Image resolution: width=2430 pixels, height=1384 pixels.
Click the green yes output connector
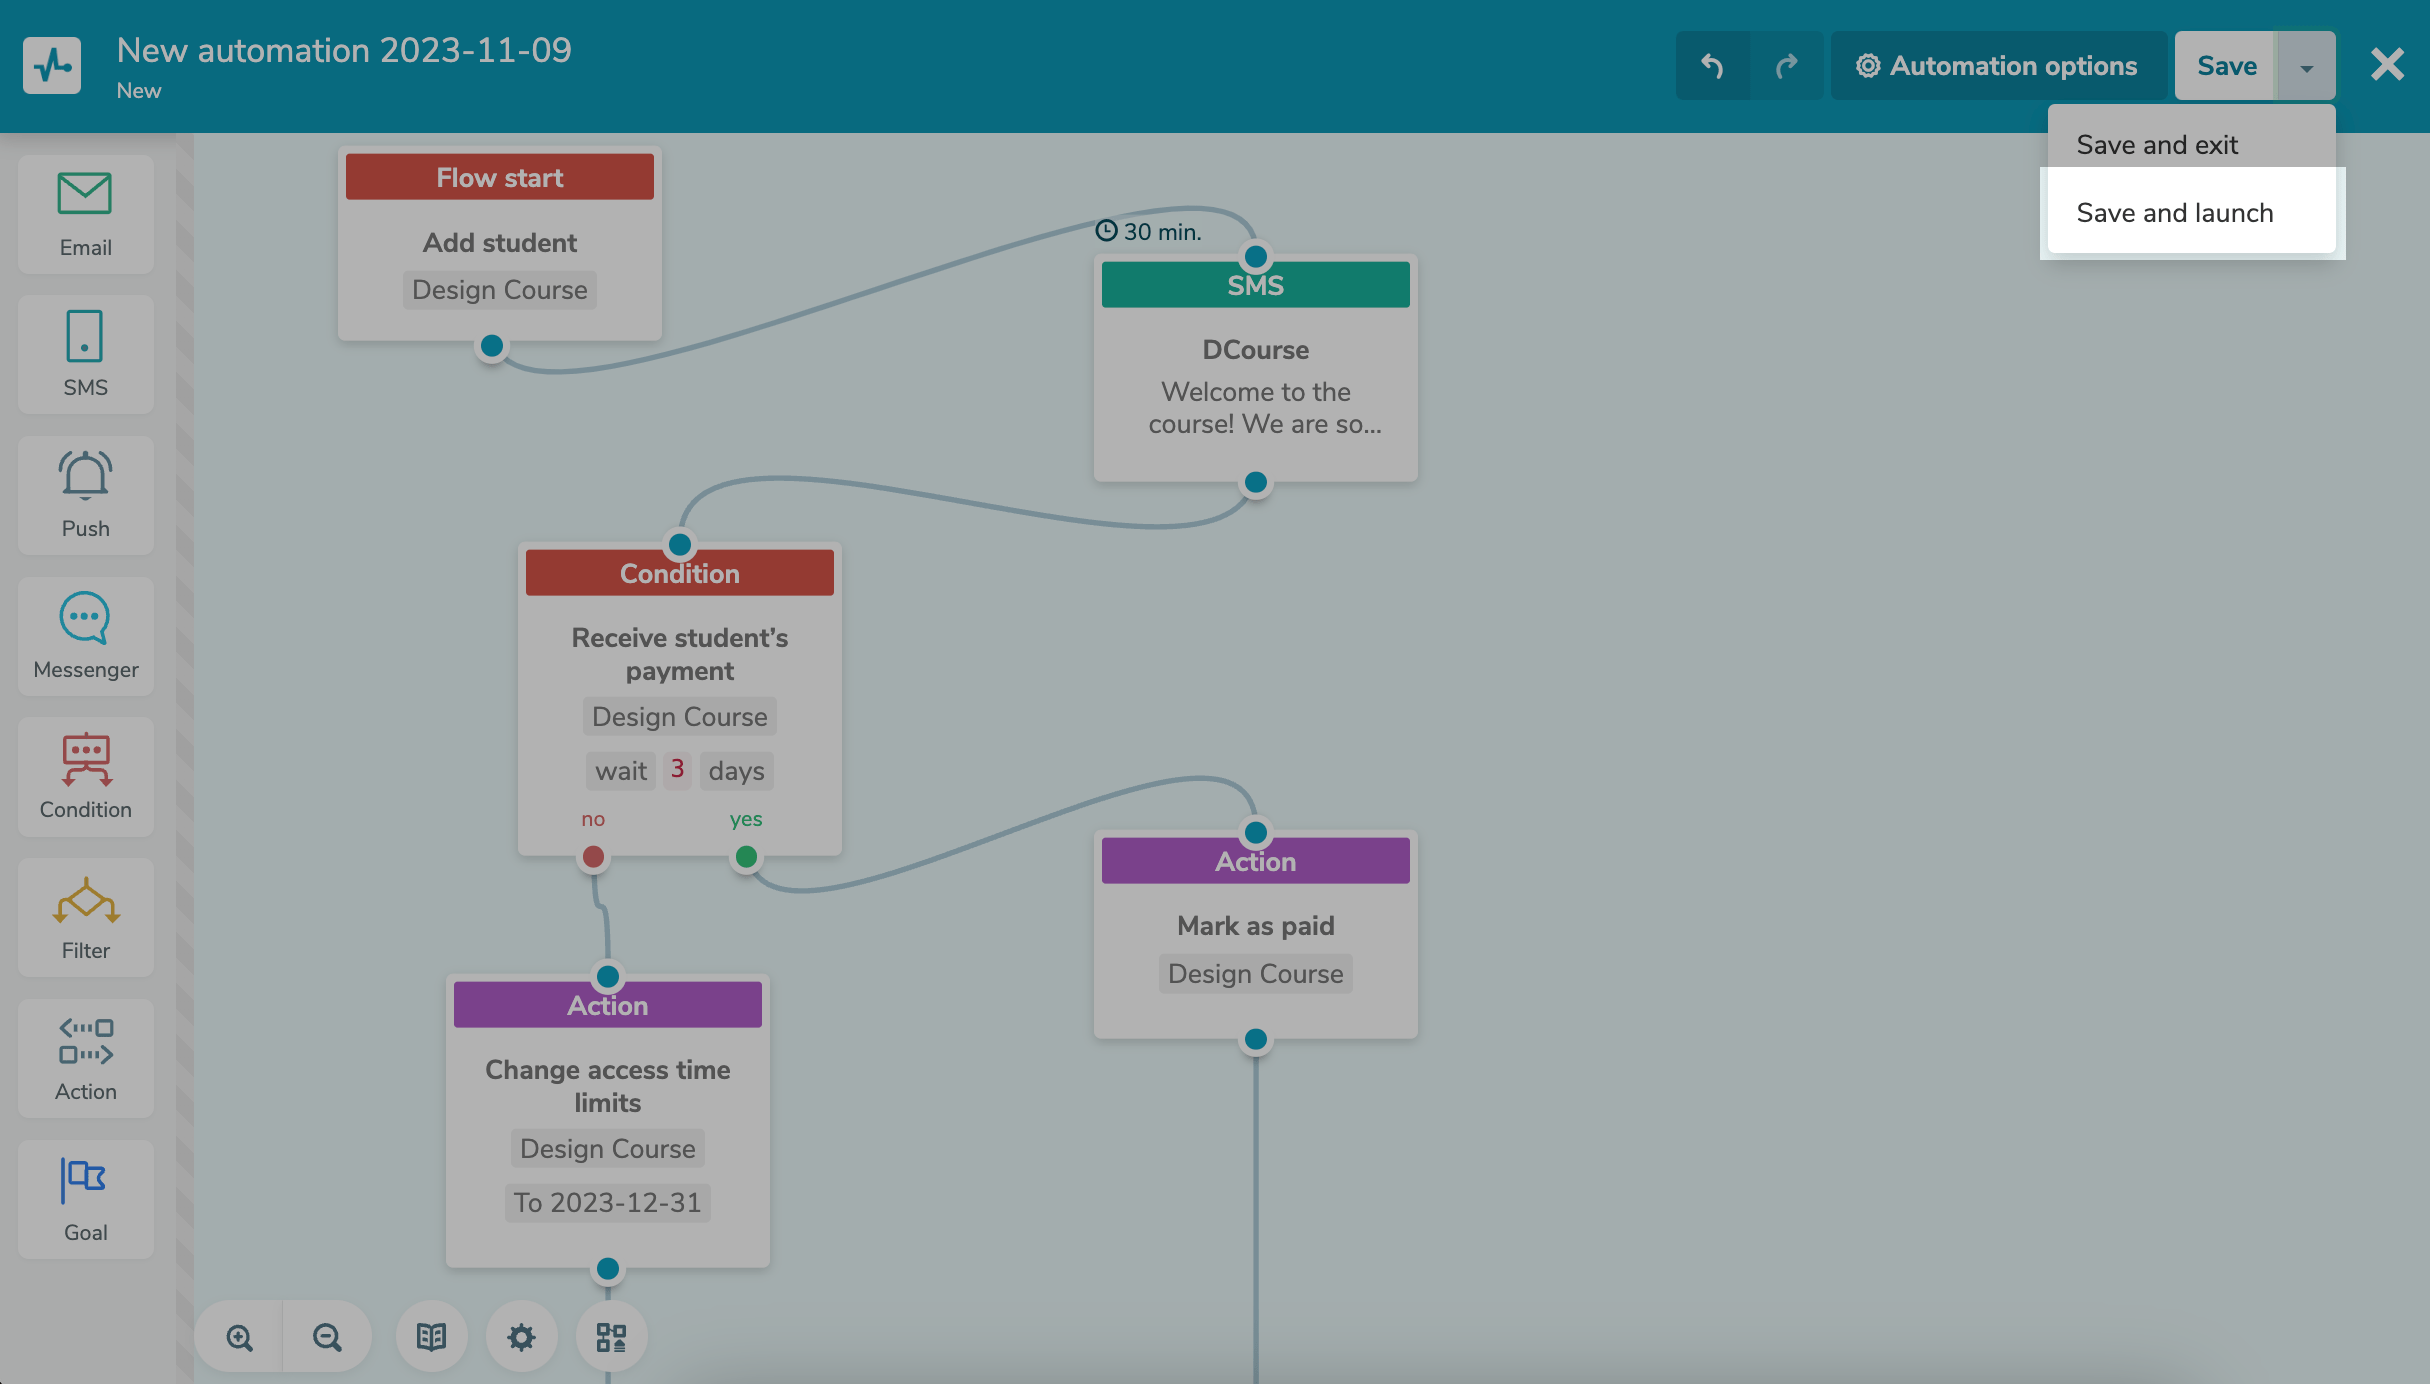point(746,857)
